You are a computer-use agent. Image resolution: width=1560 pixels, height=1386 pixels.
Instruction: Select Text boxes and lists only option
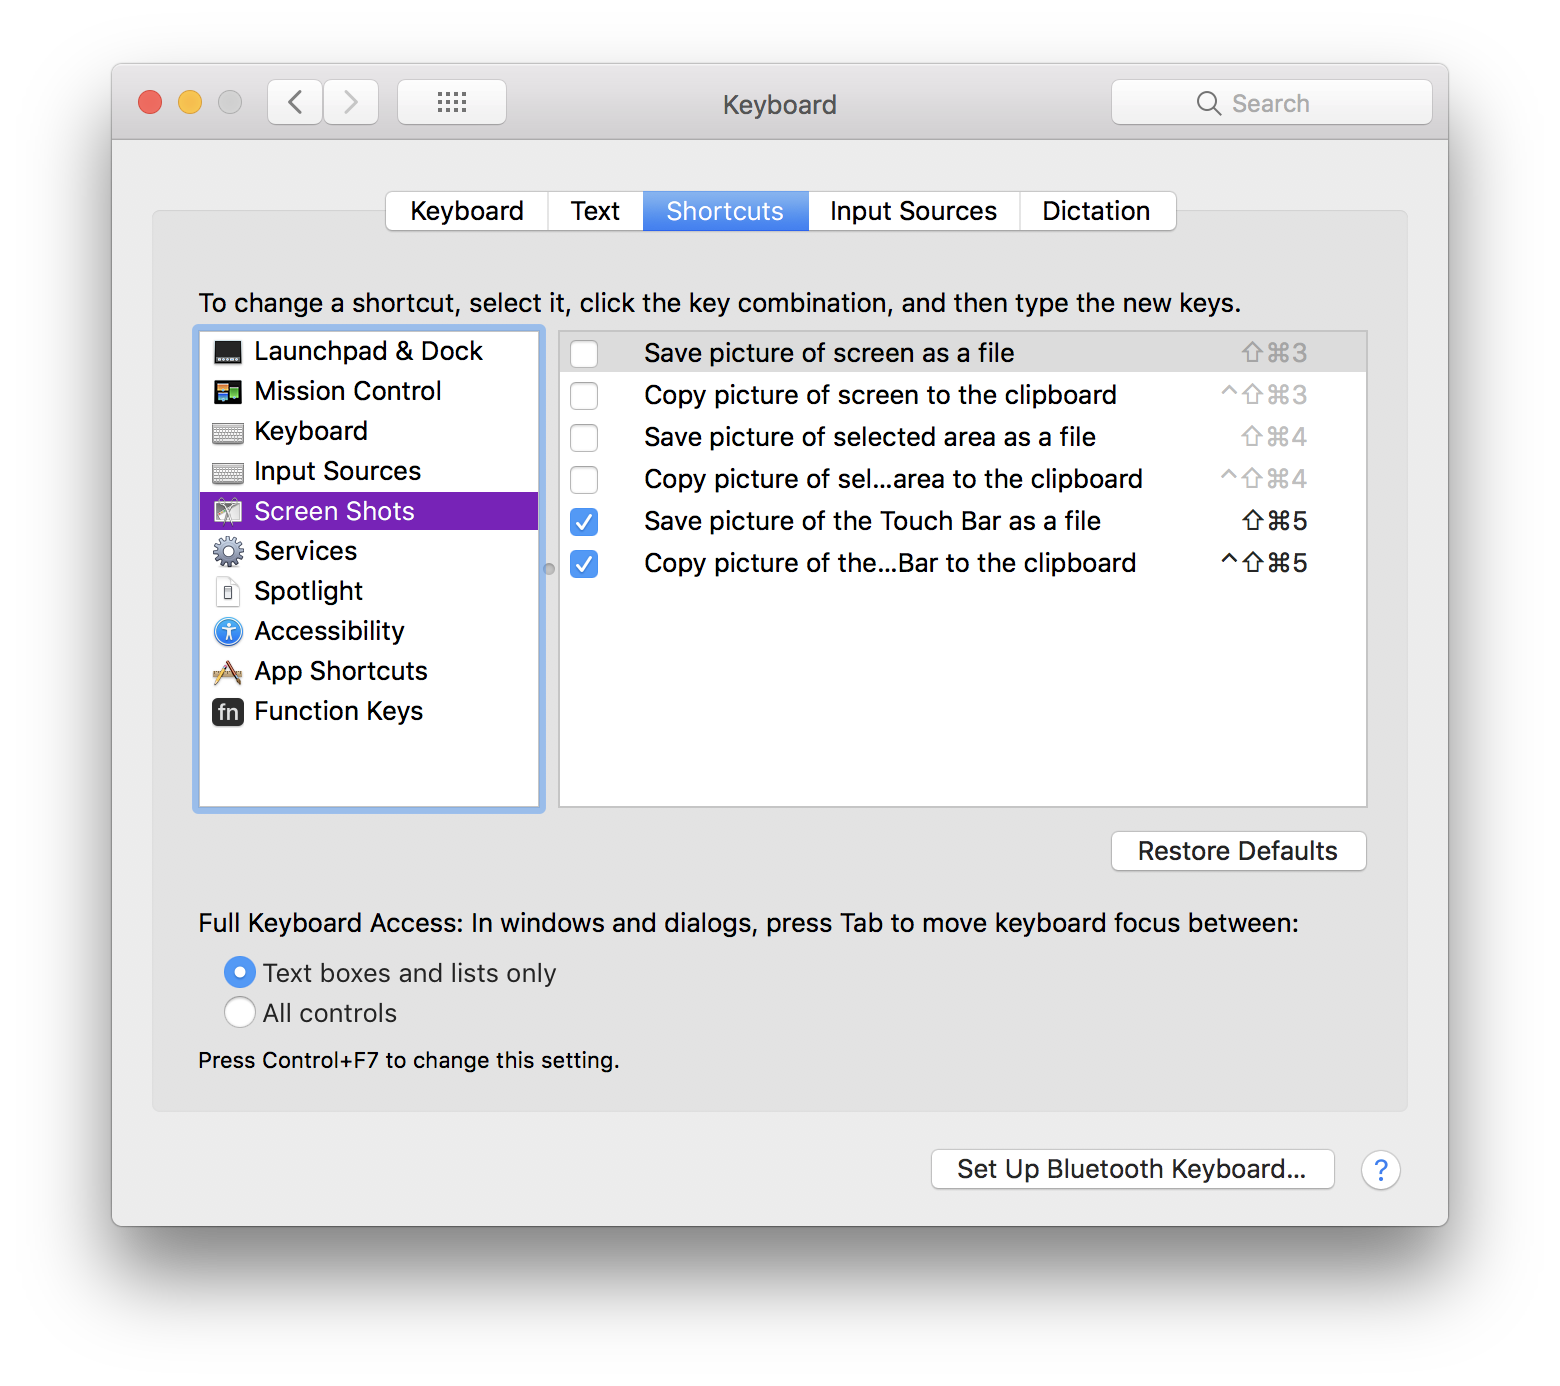tap(240, 972)
